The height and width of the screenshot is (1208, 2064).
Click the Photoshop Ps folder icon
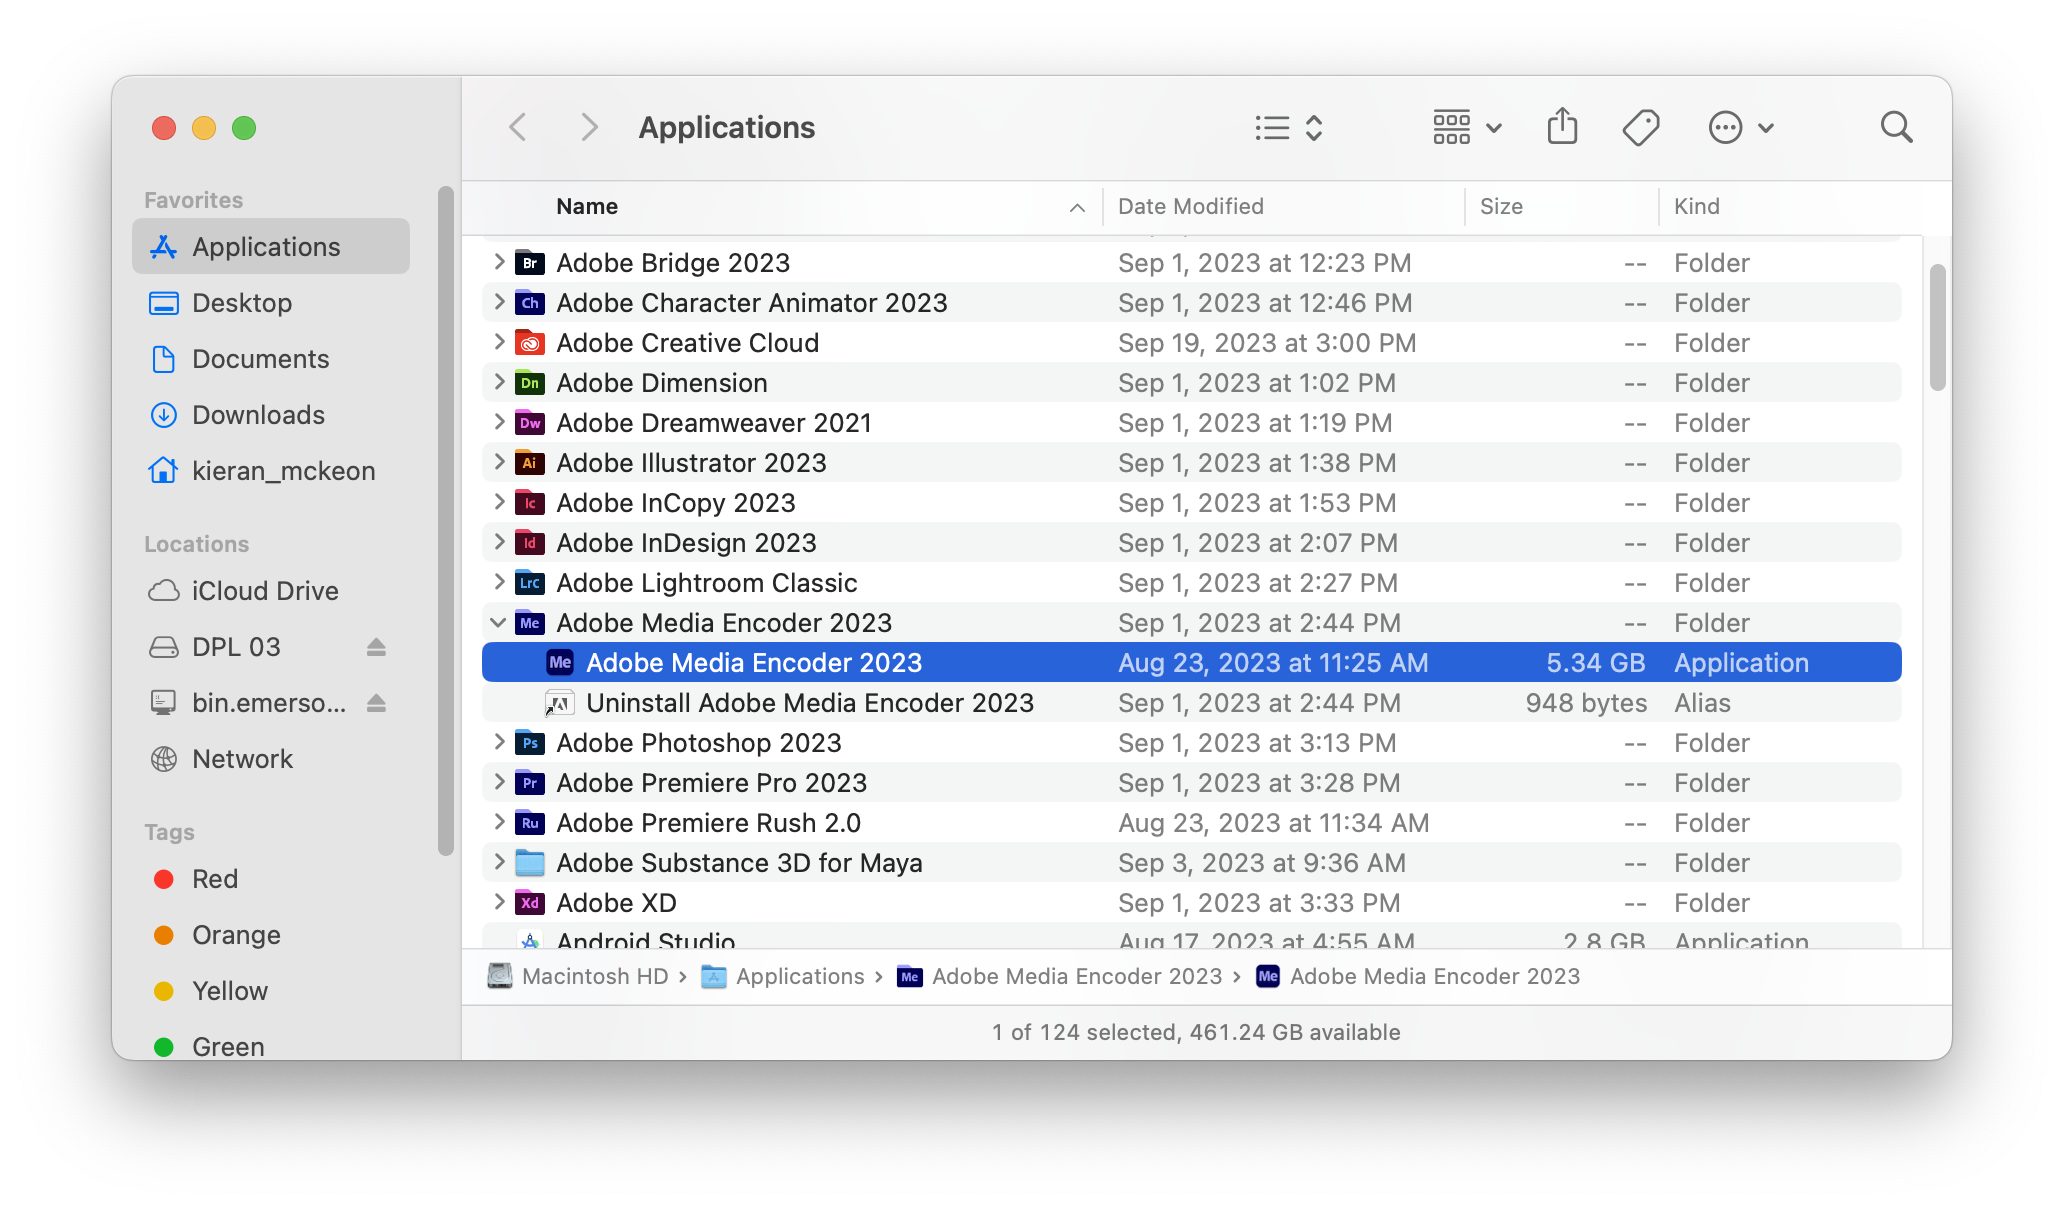coord(530,743)
